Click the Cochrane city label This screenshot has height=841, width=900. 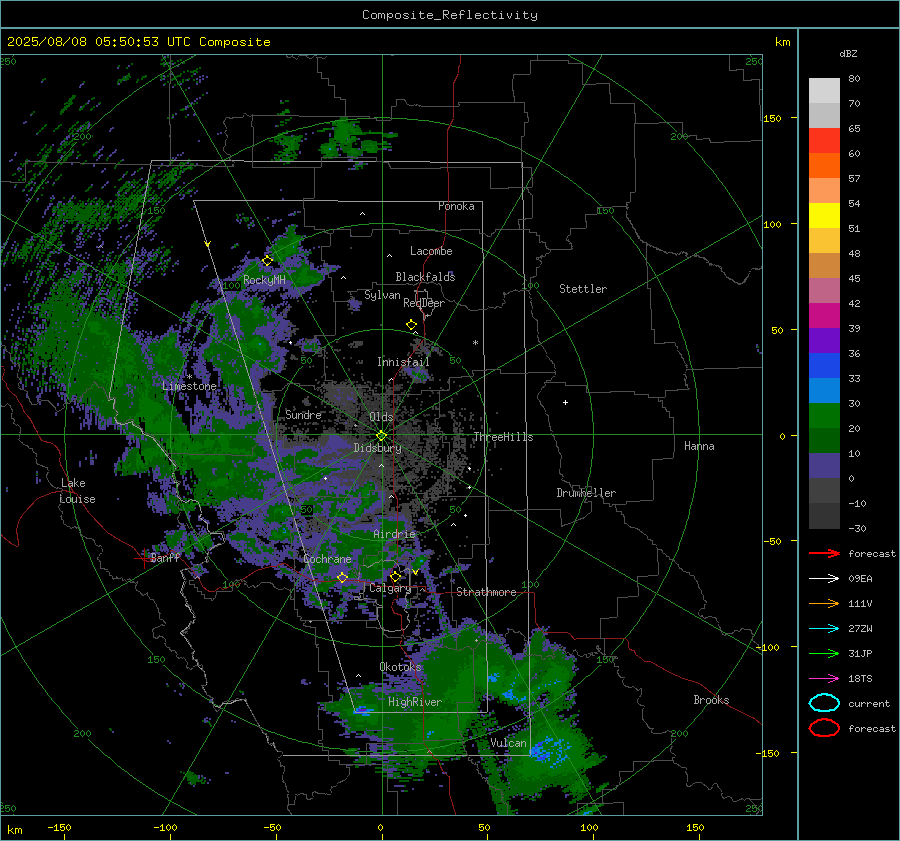point(327,559)
